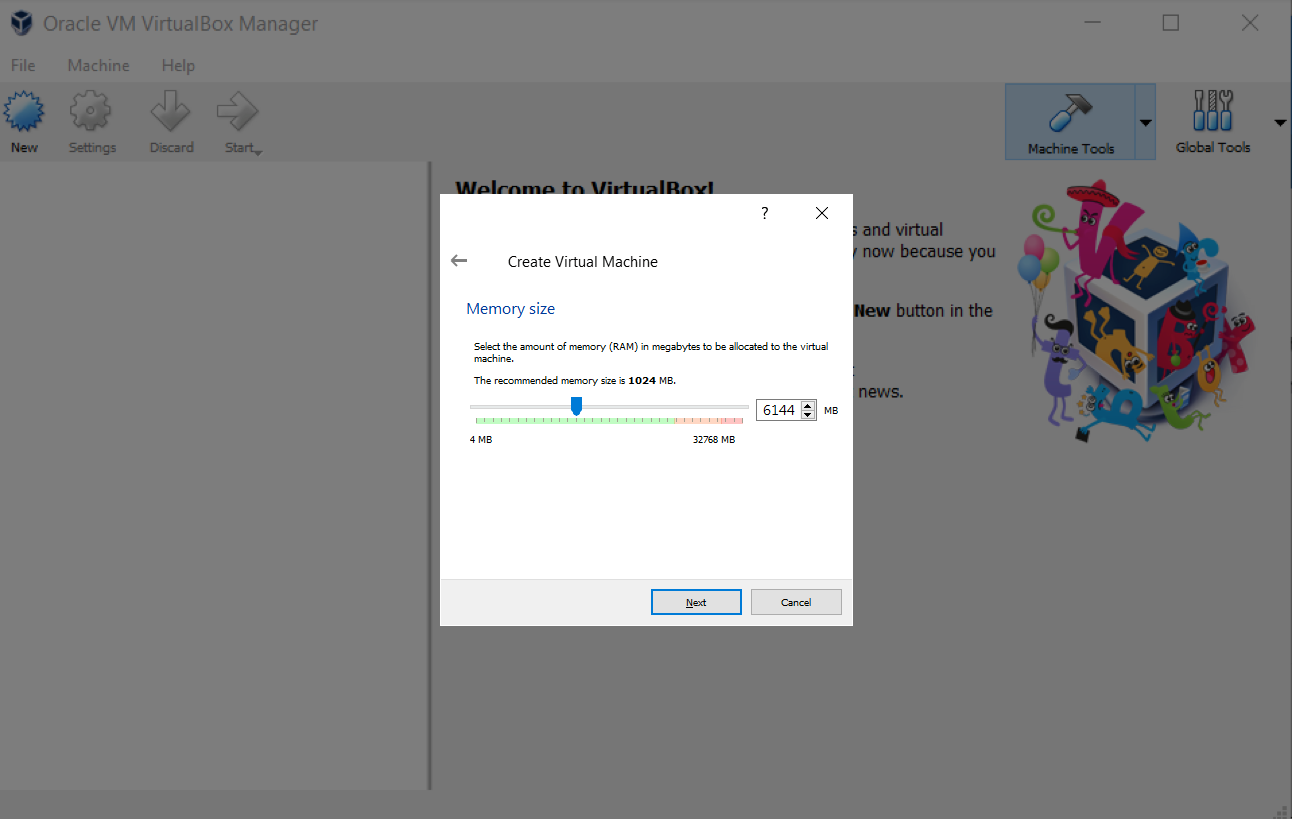Open the Start options dropdown arrow
This screenshot has height=819, width=1292.
[x=258, y=152]
